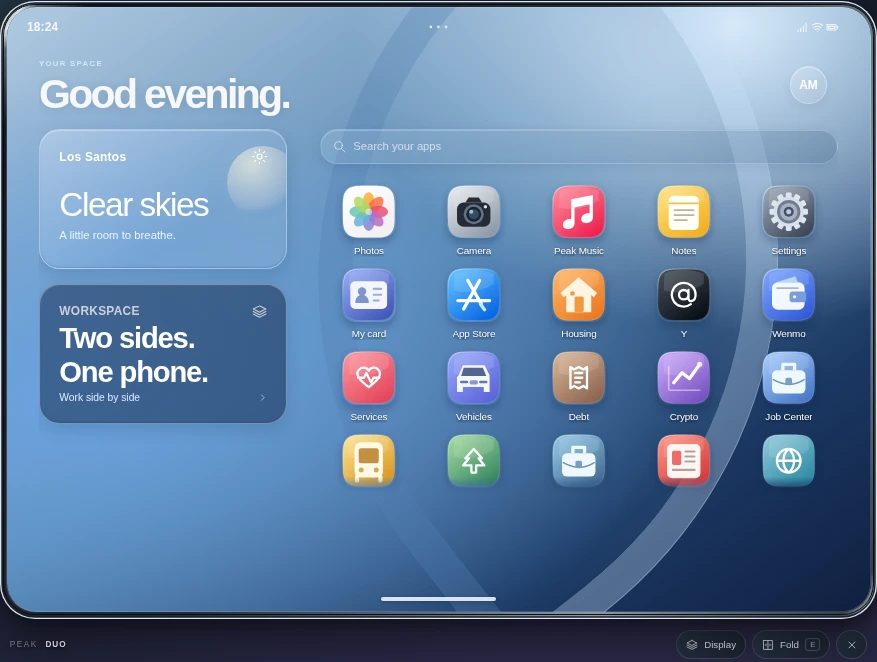Open the red newspaper app icon

click(683, 461)
